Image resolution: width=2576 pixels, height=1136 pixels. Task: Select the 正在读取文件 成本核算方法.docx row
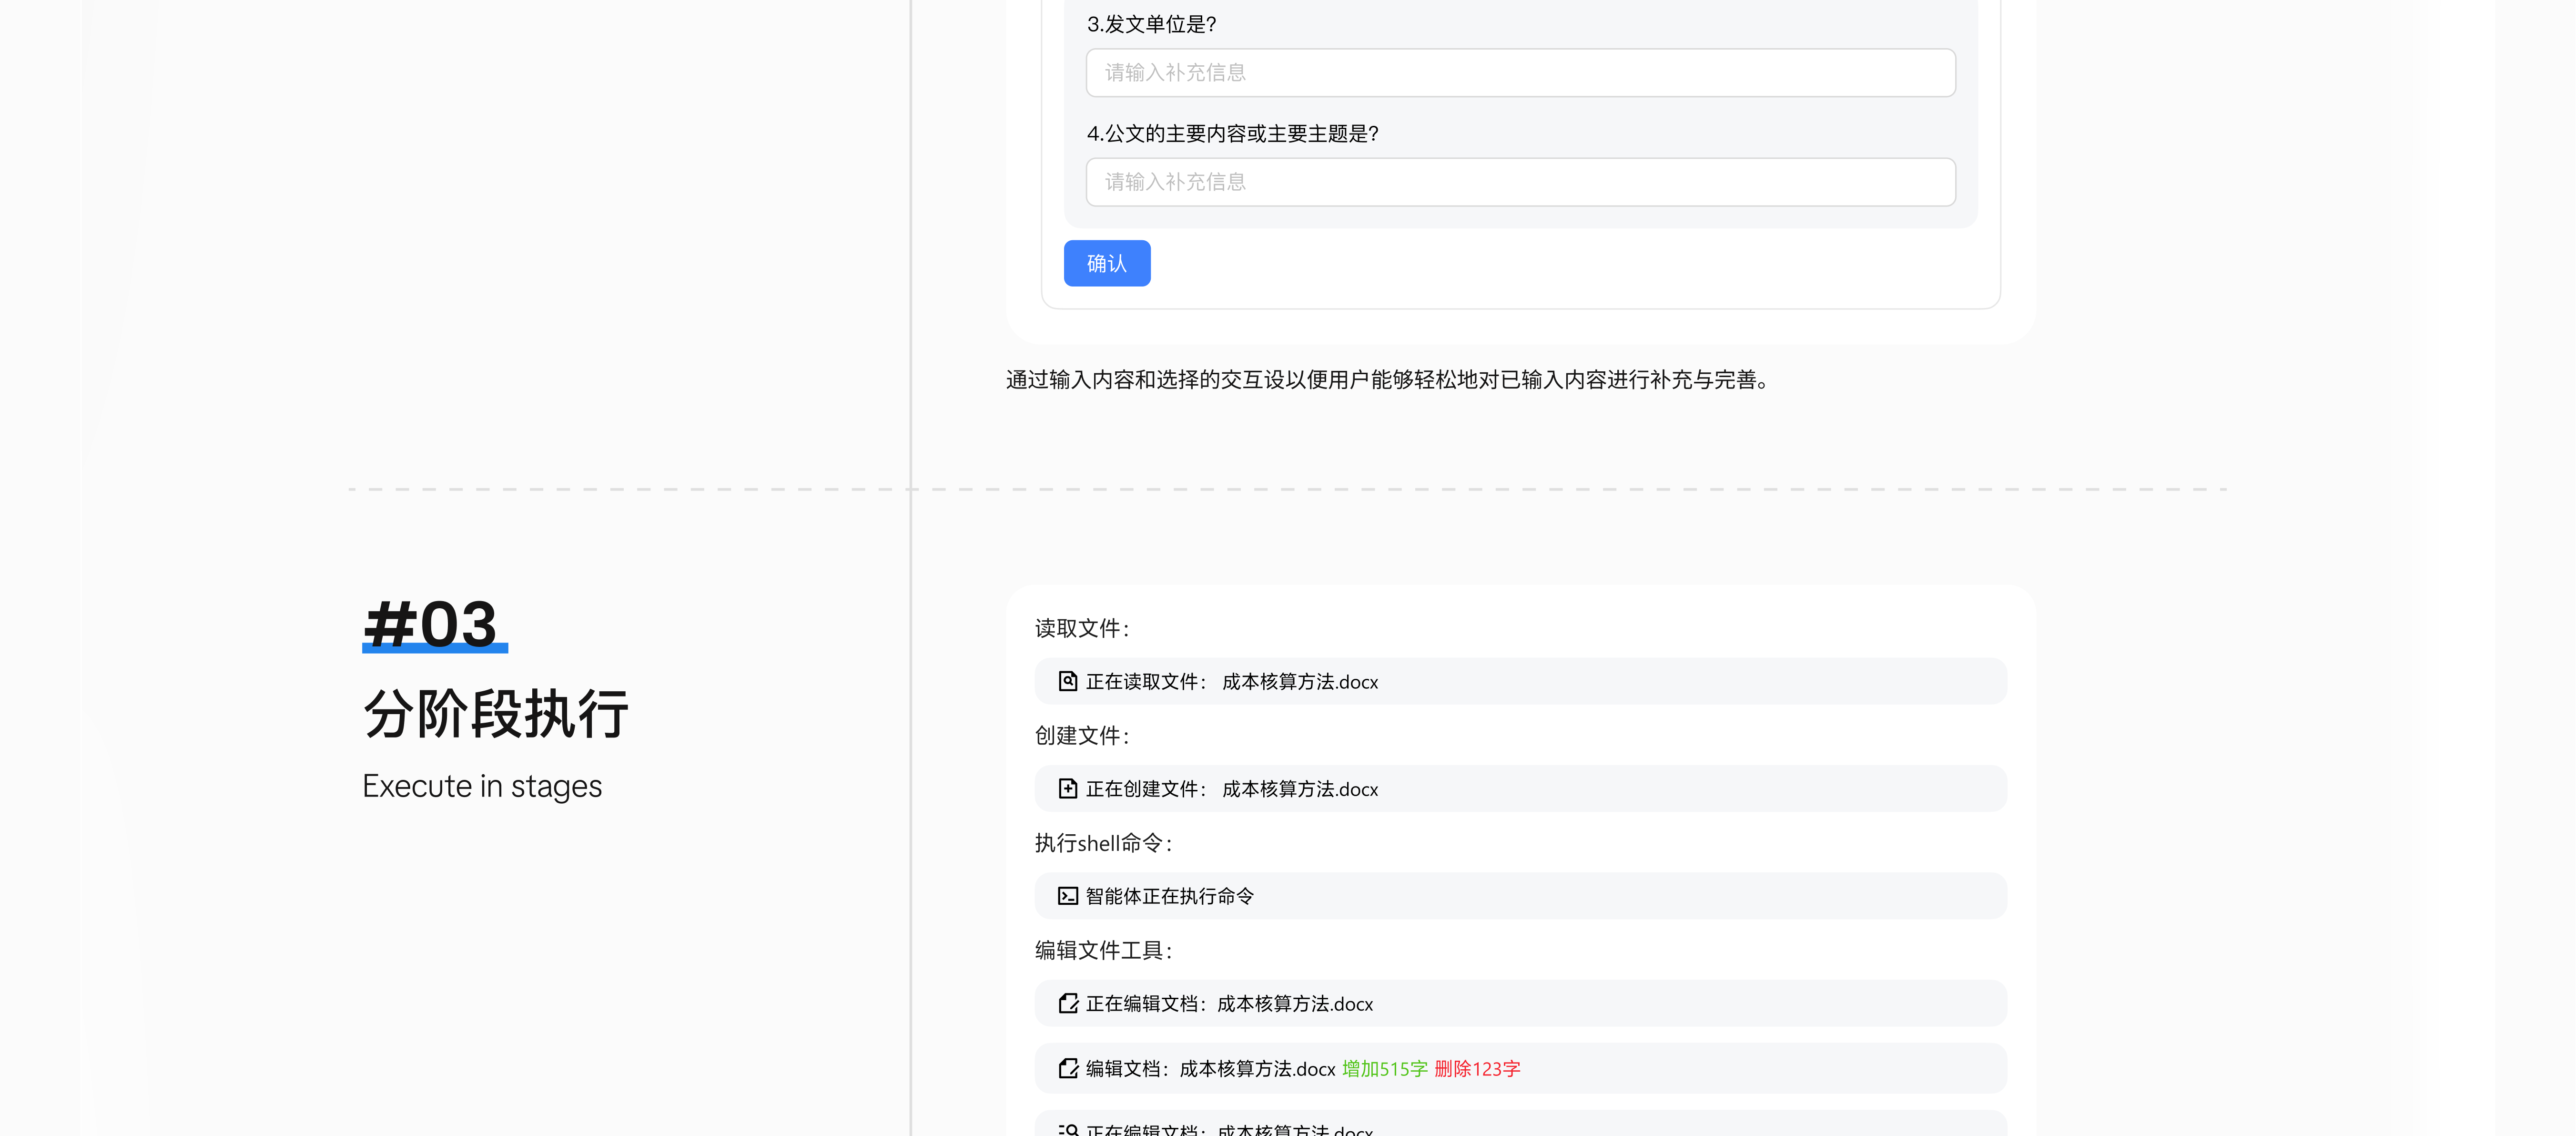point(1520,681)
